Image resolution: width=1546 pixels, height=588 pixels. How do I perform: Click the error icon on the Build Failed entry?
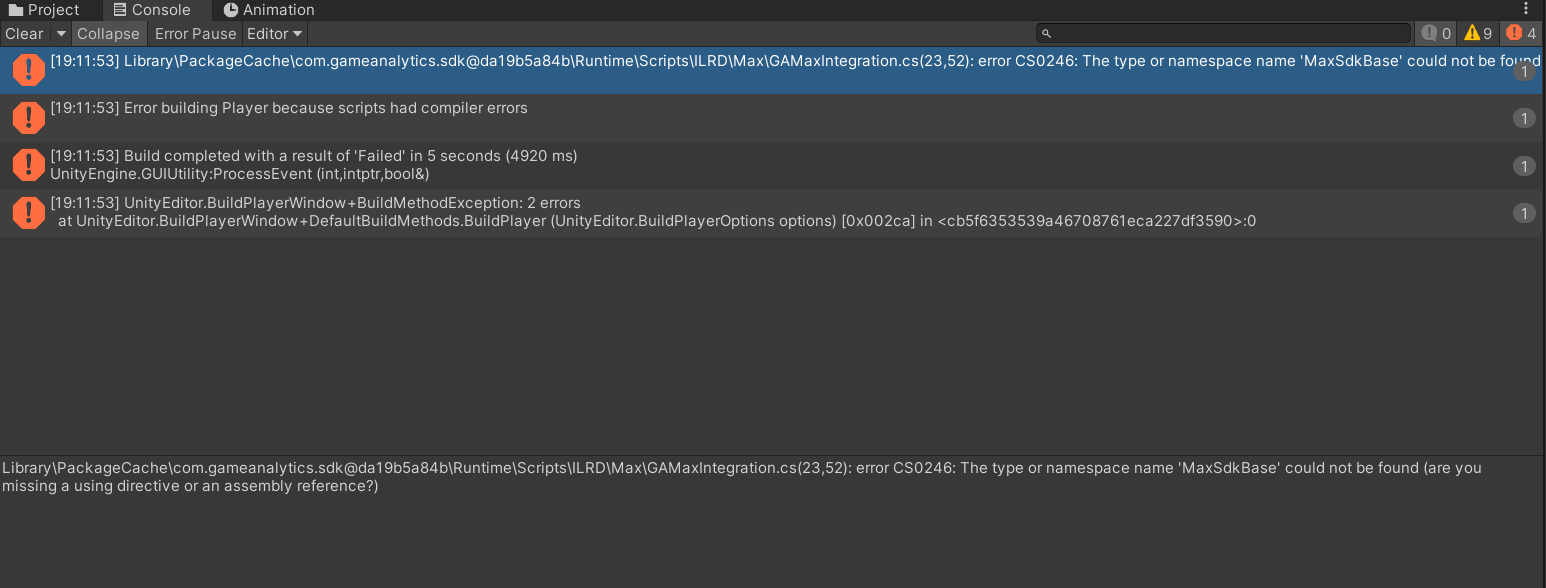coord(29,165)
